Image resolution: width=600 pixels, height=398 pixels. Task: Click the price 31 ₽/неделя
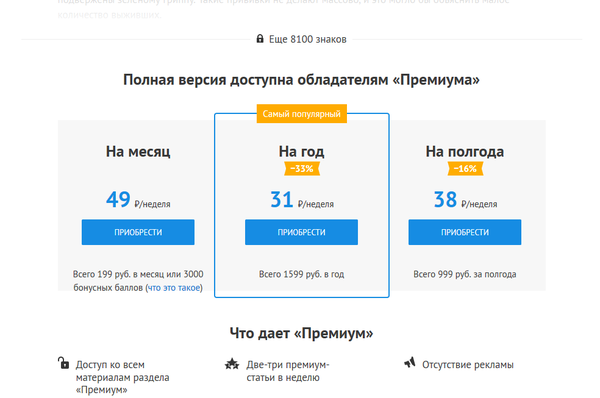tap(302, 200)
